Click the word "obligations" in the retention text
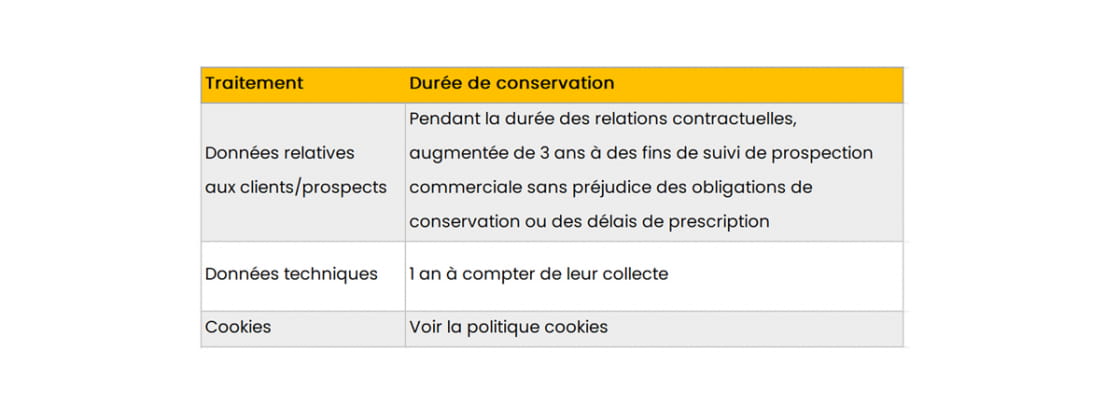Viewport: 1120px width, 420px height. (x=736, y=187)
